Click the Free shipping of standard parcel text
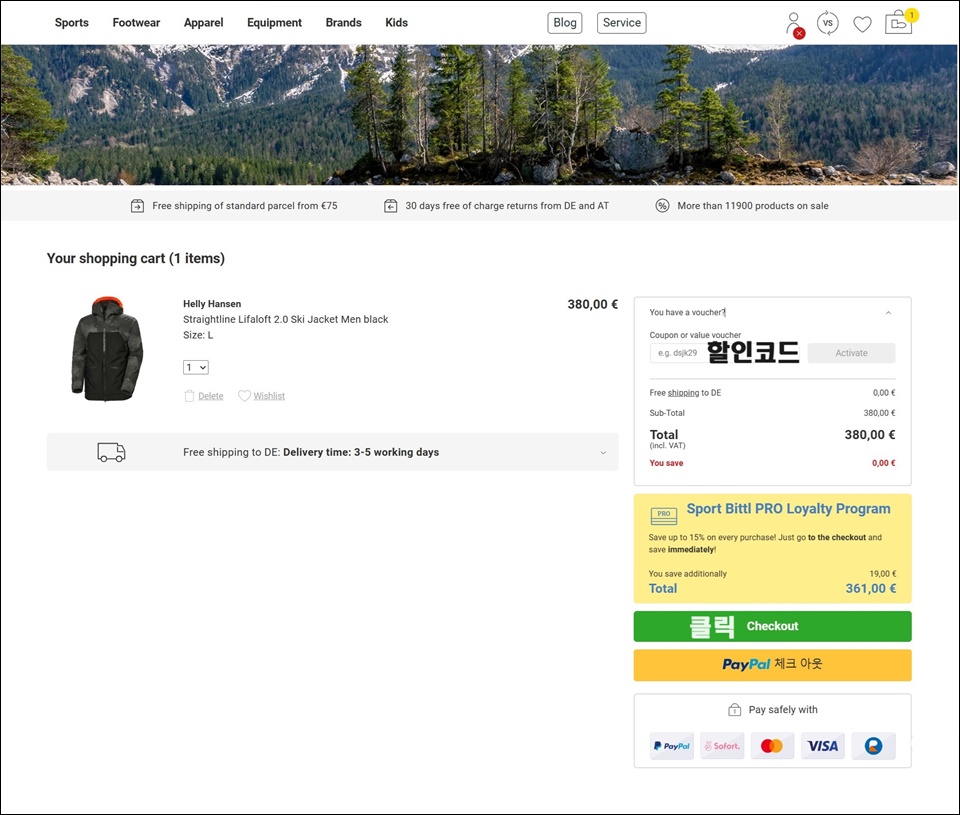 [x=245, y=206]
